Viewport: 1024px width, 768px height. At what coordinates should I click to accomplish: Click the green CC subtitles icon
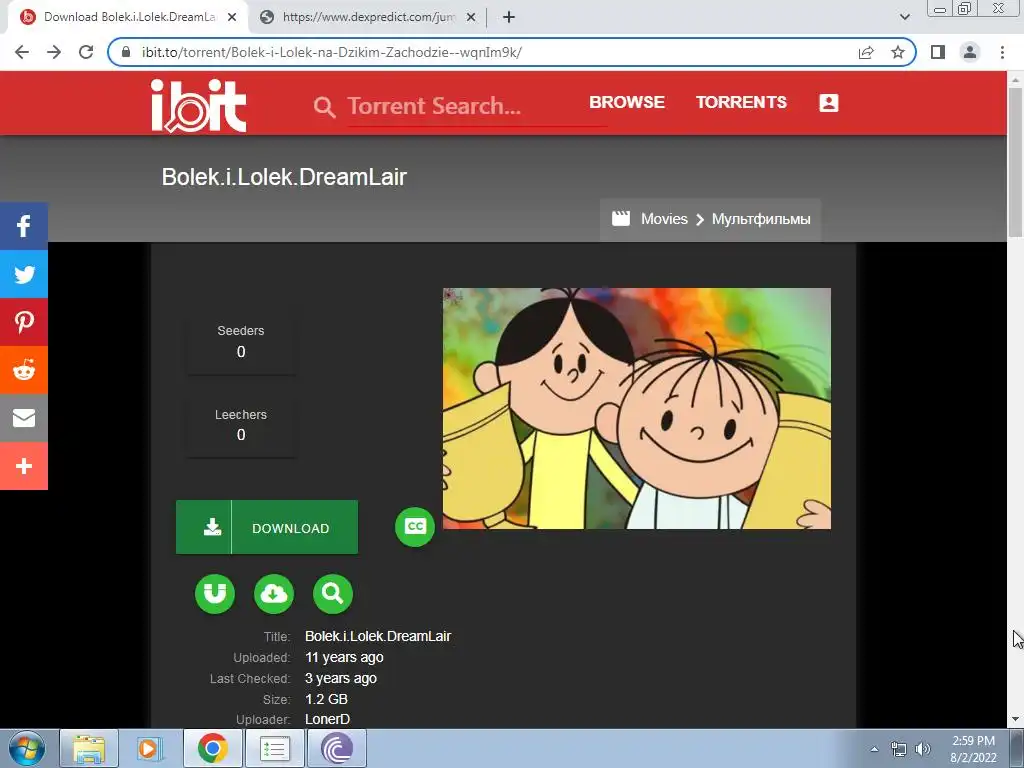[415, 526]
